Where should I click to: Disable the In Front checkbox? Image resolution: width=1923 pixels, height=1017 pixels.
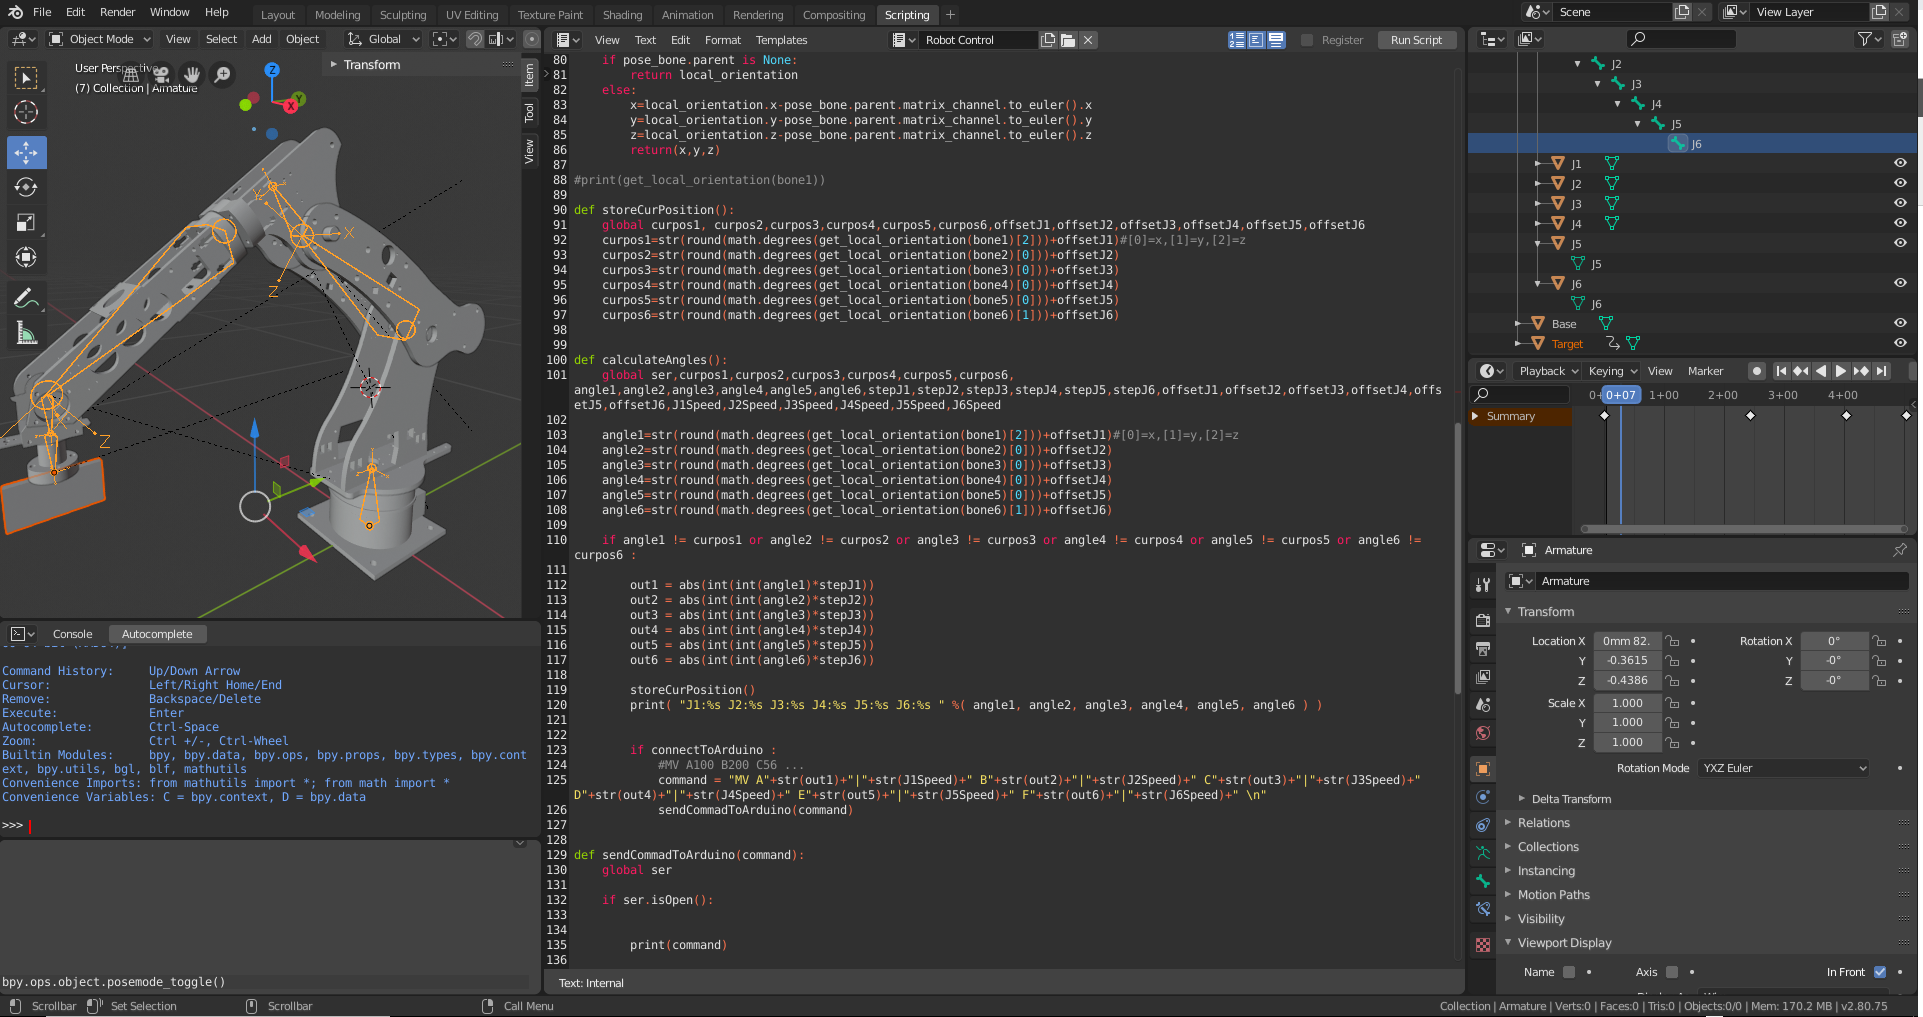pyautogui.click(x=1880, y=972)
